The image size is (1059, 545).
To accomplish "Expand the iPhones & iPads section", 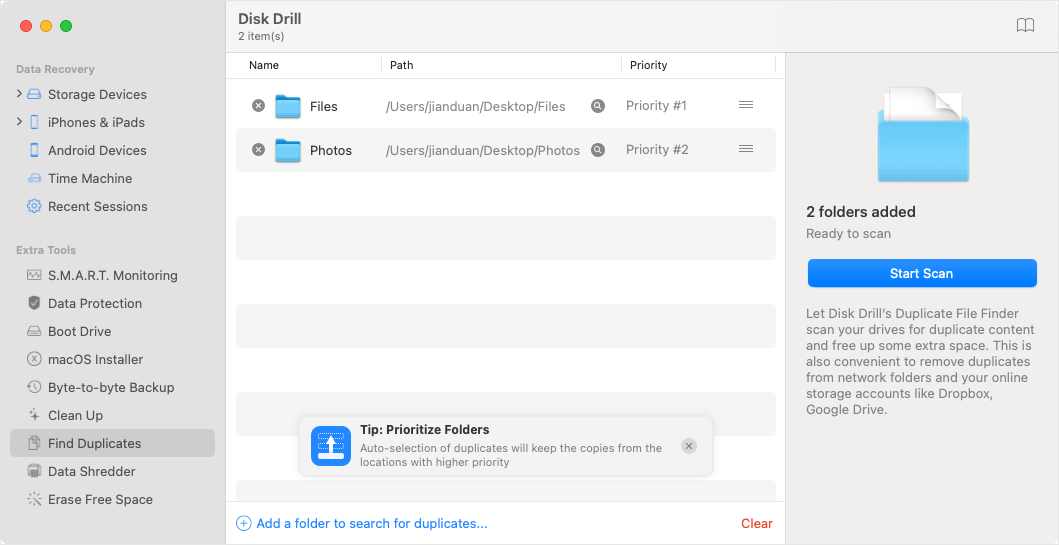I will 19,122.
